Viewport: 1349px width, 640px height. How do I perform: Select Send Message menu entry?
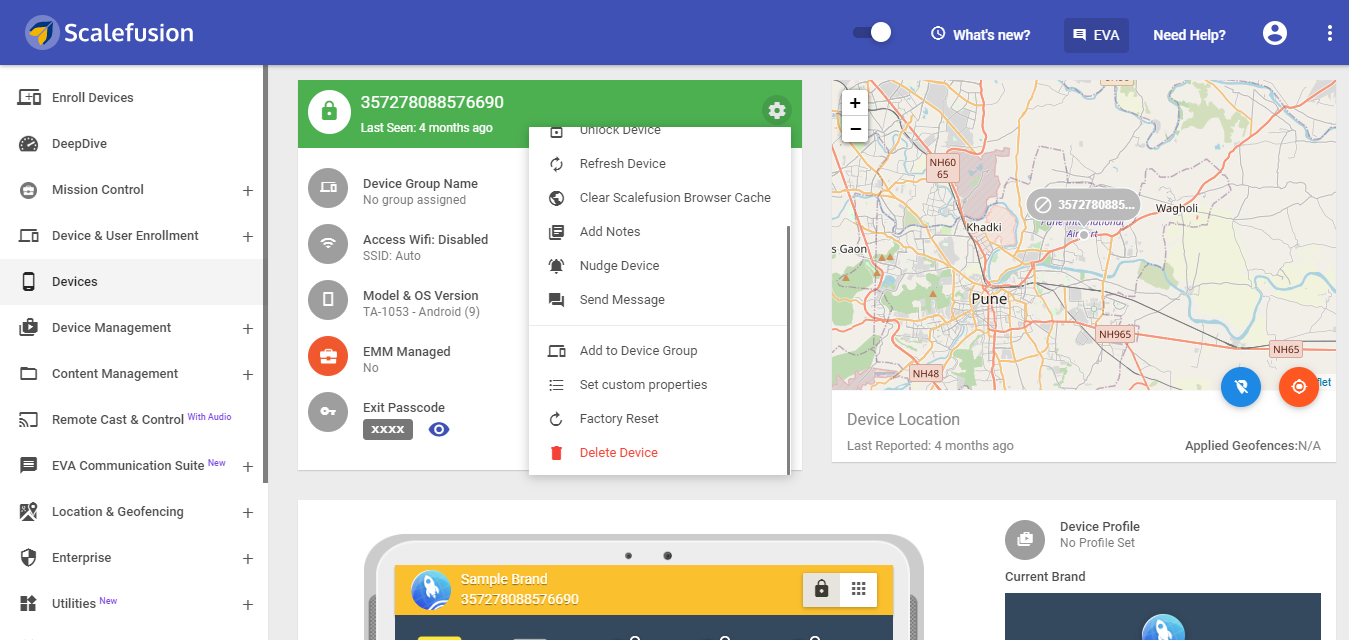tap(658, 300)
